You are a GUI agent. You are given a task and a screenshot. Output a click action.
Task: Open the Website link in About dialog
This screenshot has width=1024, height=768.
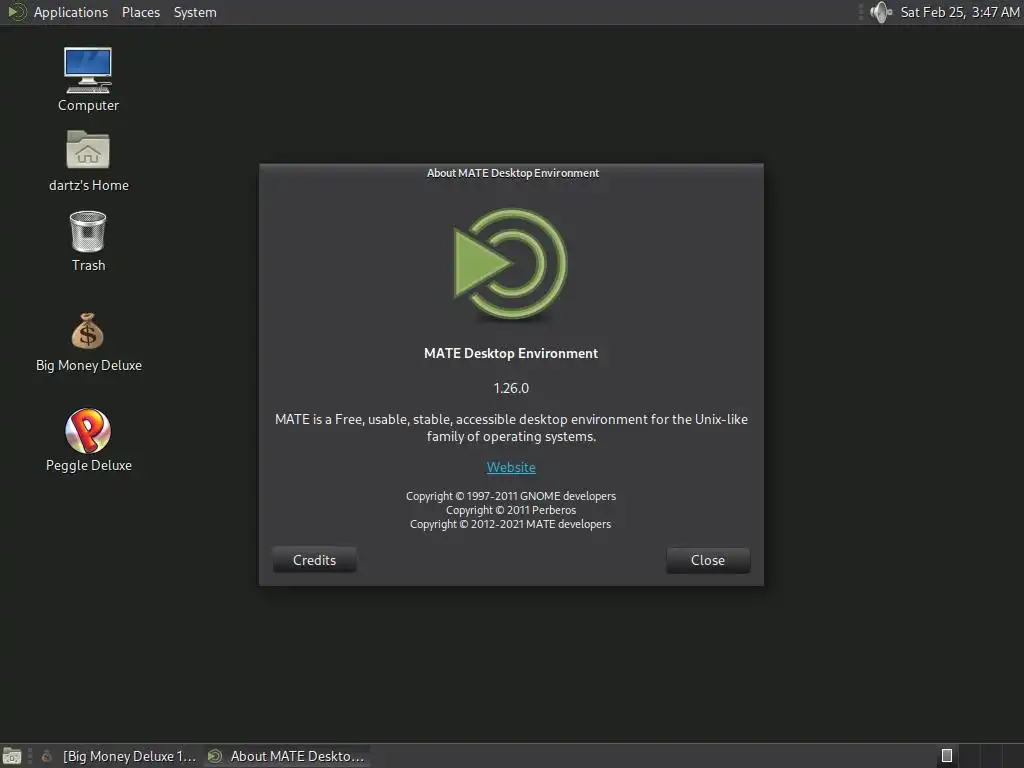click(x=511, y=468)
